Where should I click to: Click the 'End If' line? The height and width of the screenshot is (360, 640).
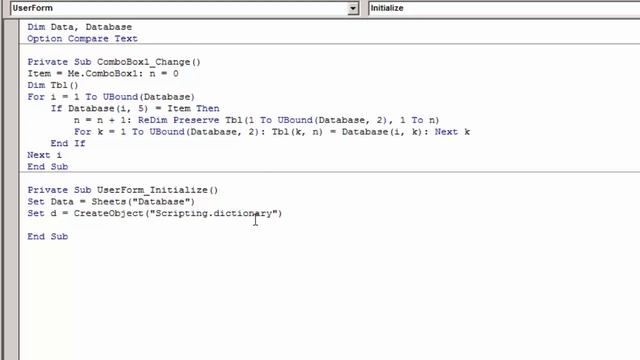[68, 143]
